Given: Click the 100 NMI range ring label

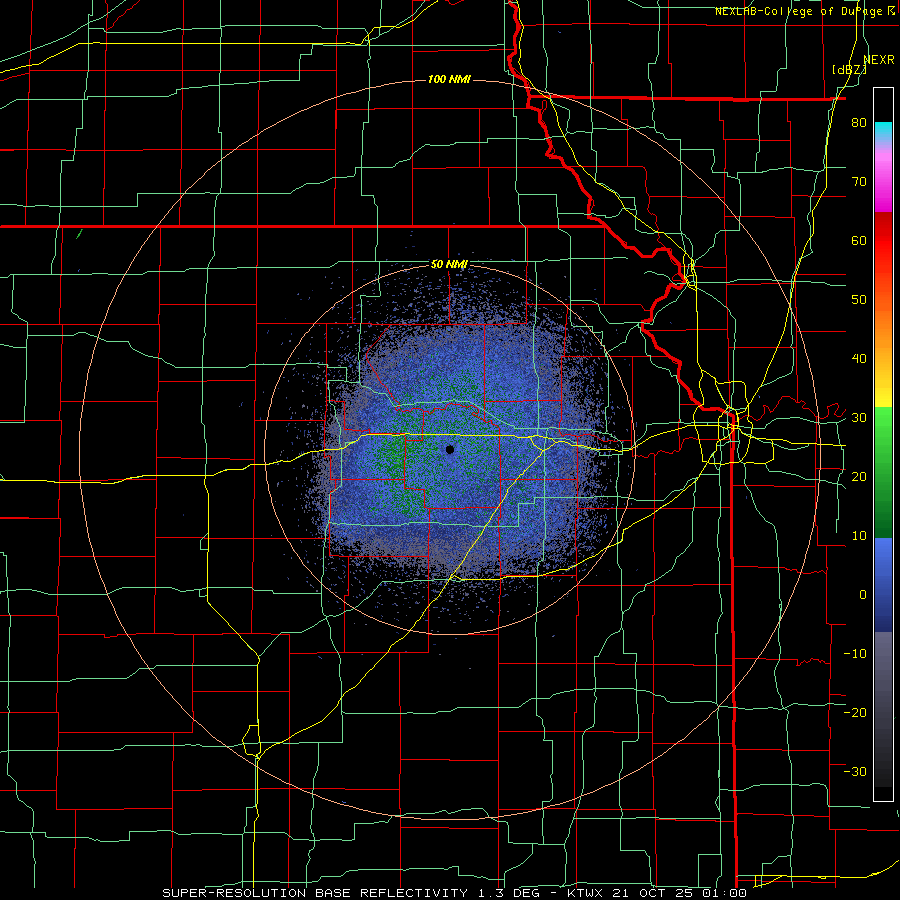Looking at the screenshot, I should pos(449,79).
